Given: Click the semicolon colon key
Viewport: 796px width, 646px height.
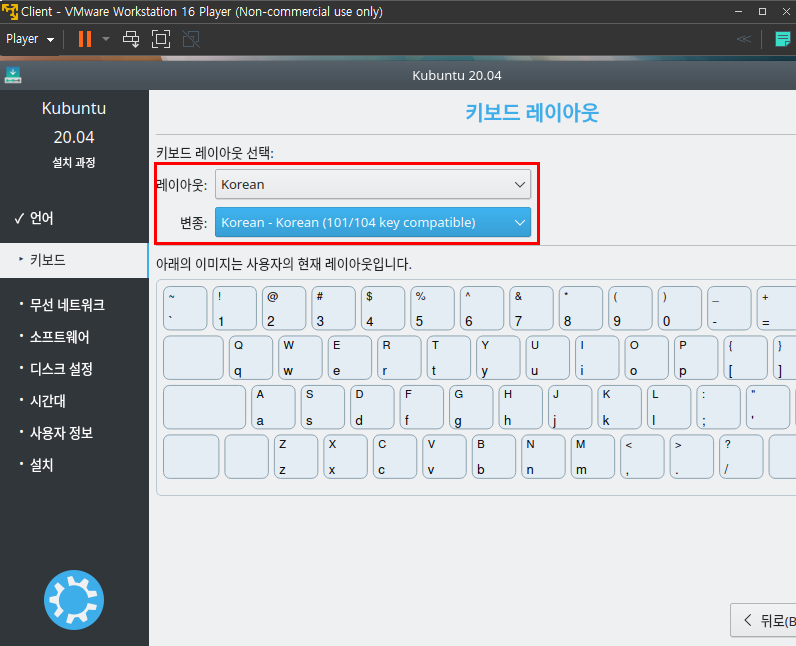Looking at the screenshot, I should coord(718,407).
